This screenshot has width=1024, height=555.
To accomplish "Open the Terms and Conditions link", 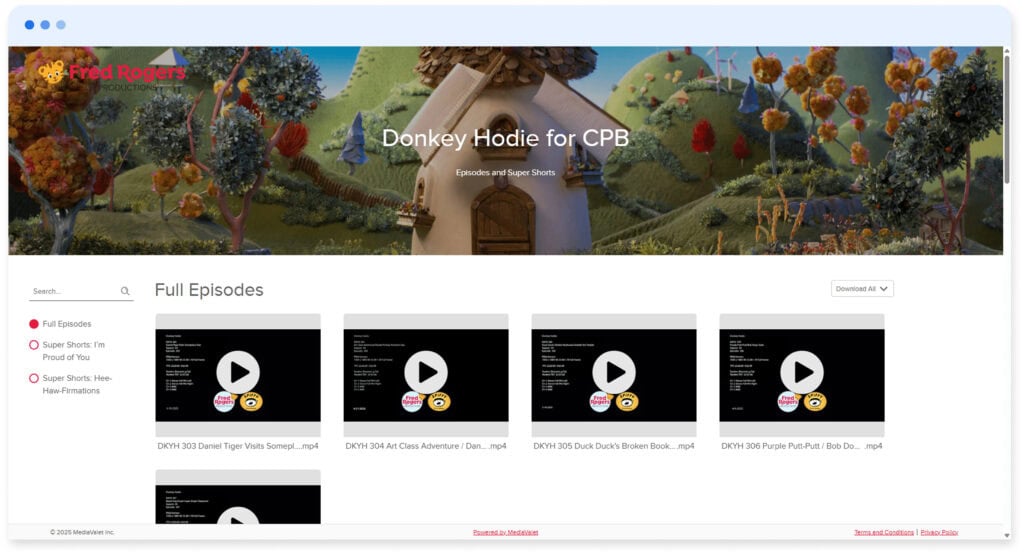I will tap(883, 532).
